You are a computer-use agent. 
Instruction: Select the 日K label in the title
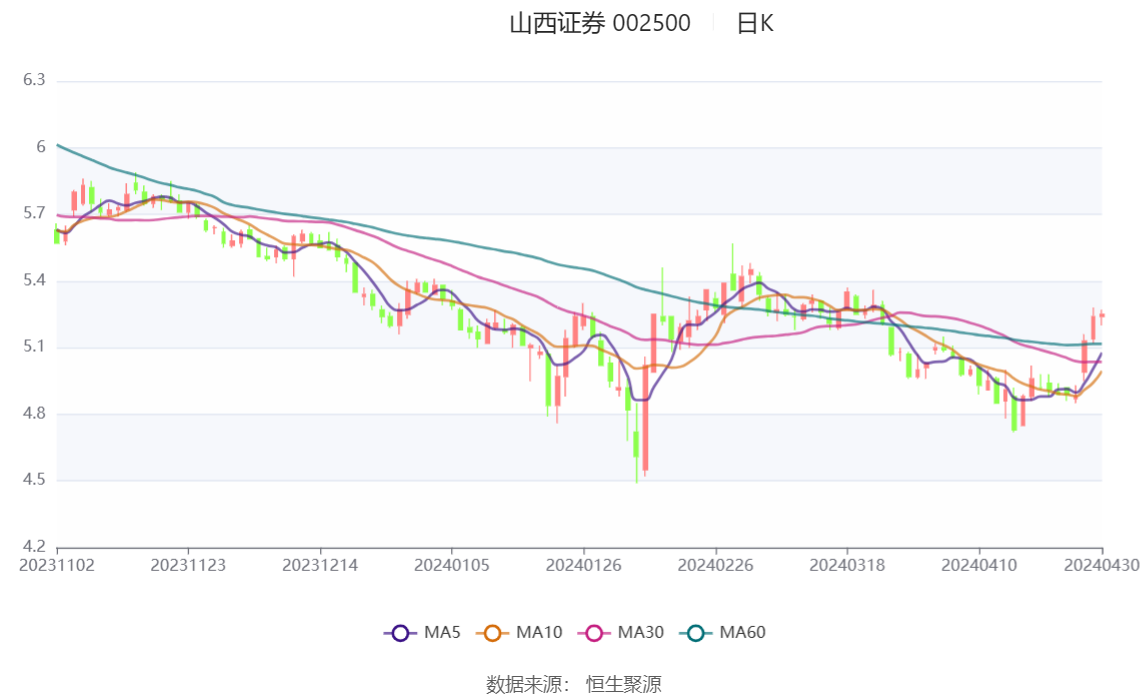755,24
